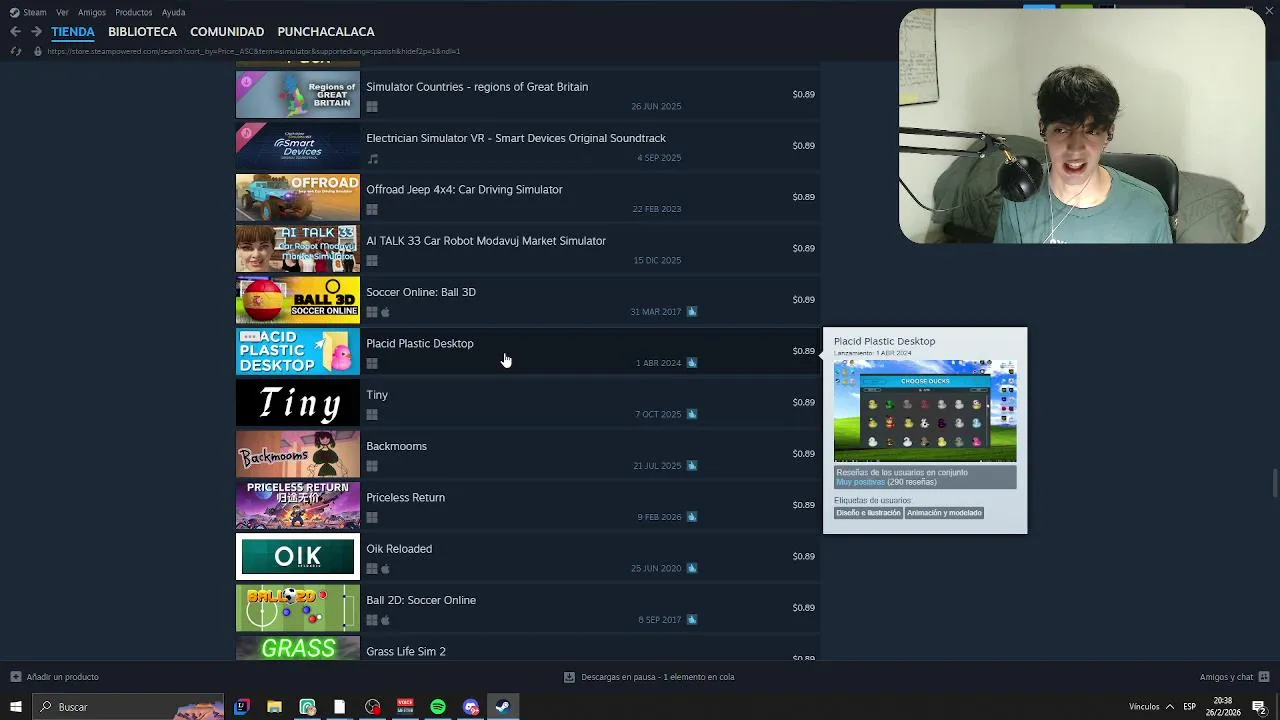The image size is (1280, 720).
Task: Click the Amigos y chat icon
Action: tap(1265, 677)
